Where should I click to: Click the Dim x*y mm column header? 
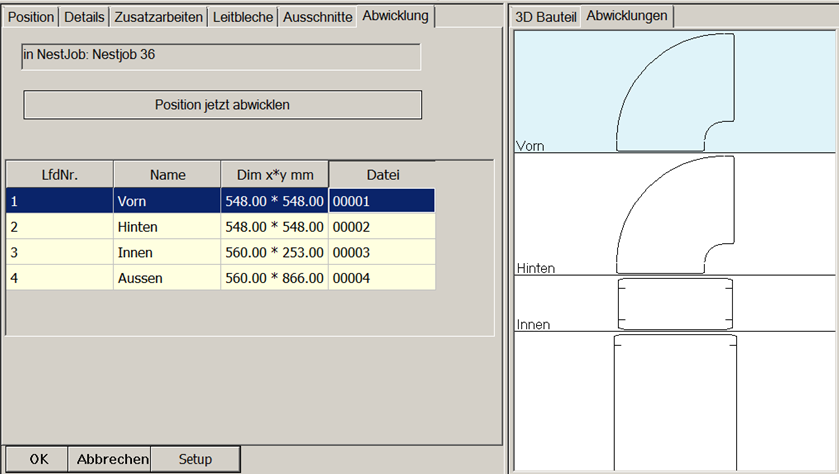pos(274,174)
